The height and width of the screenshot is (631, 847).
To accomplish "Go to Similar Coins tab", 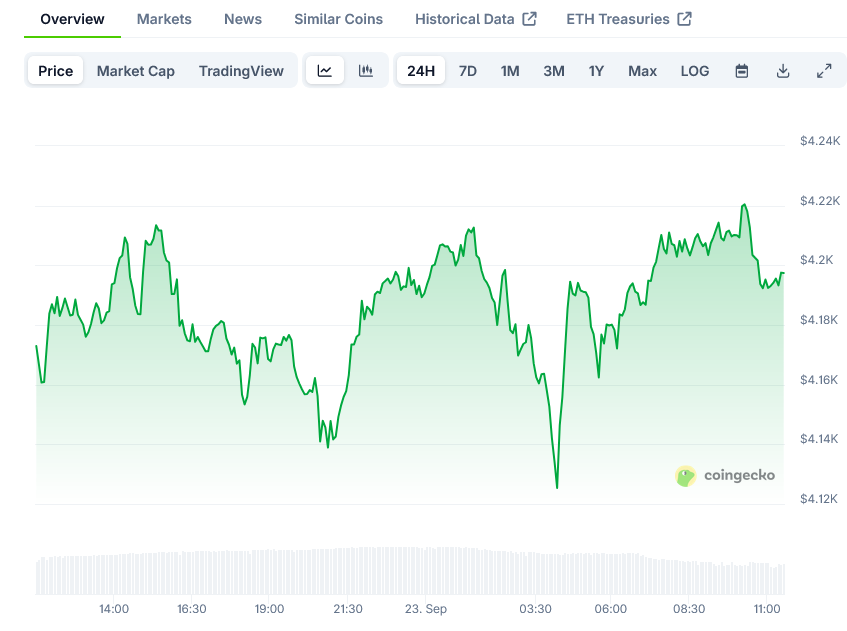I will coord(338,19).
